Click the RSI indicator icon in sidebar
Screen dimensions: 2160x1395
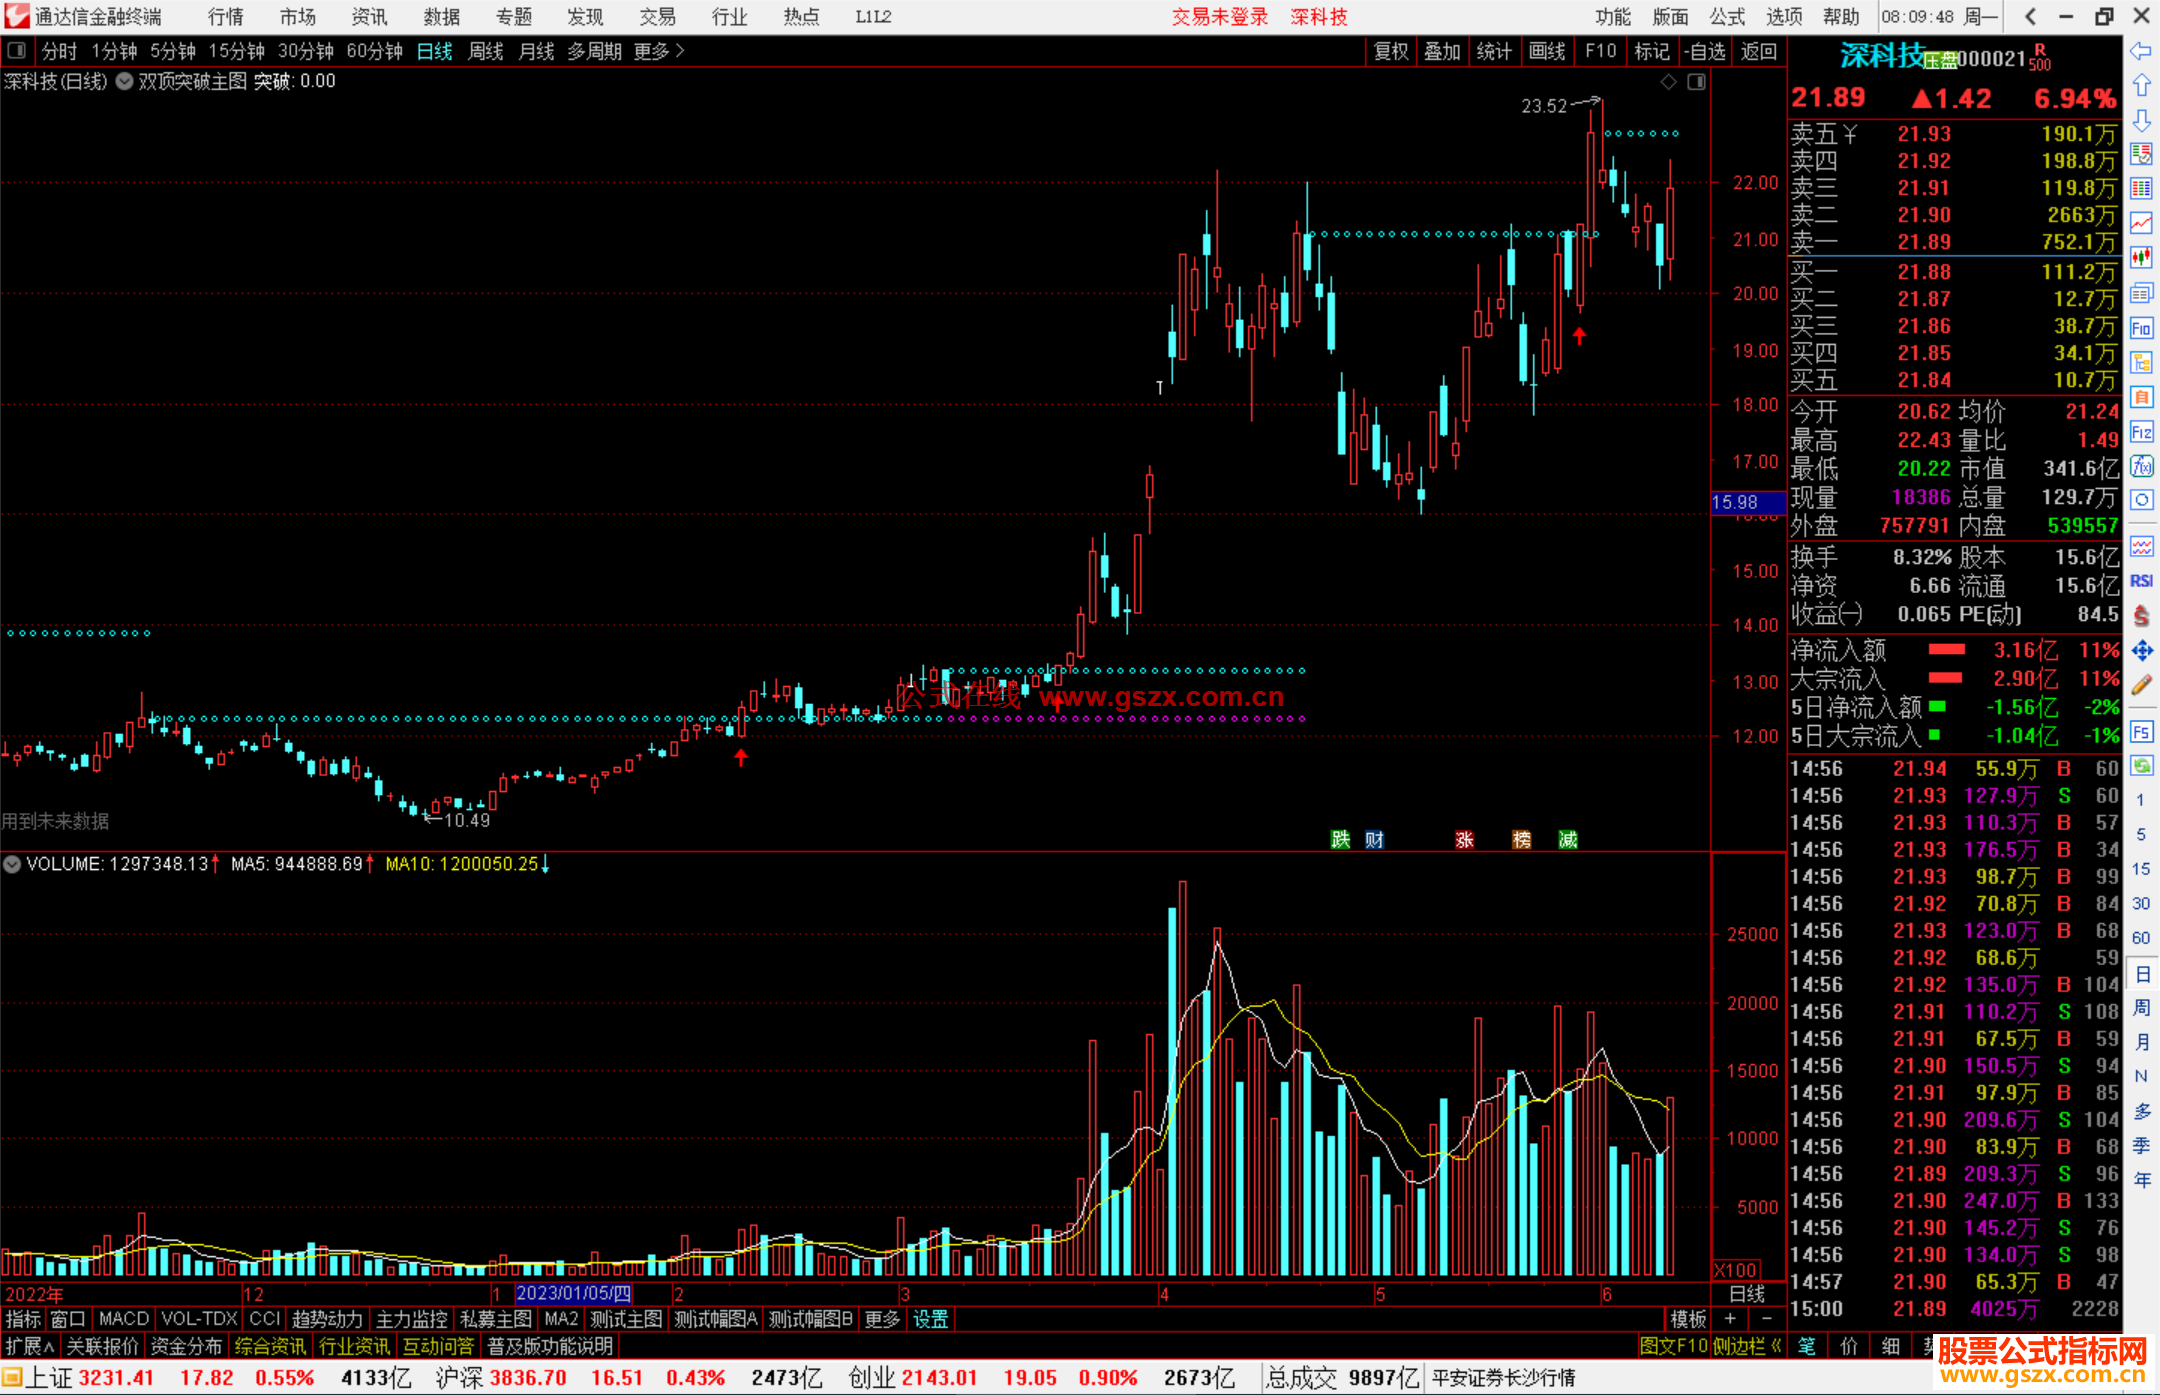(2141, 581)
